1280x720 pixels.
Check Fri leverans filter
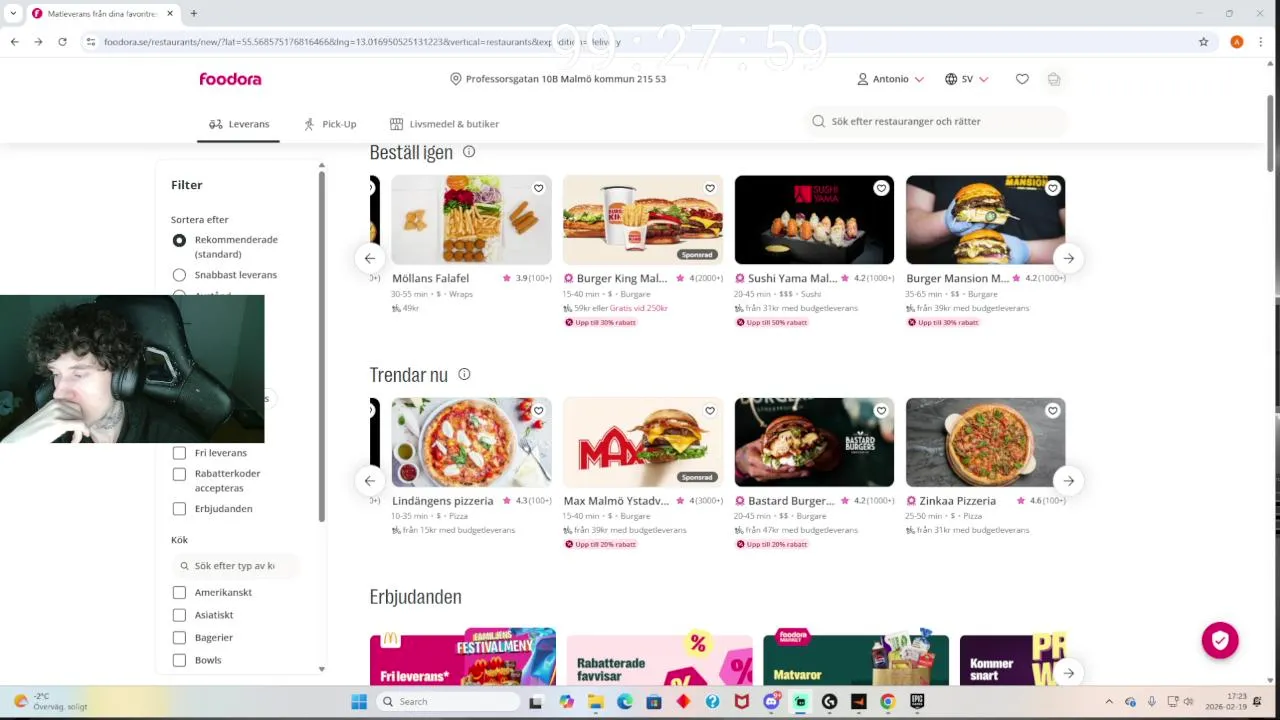pyautogui.click(x=179, y=453)
